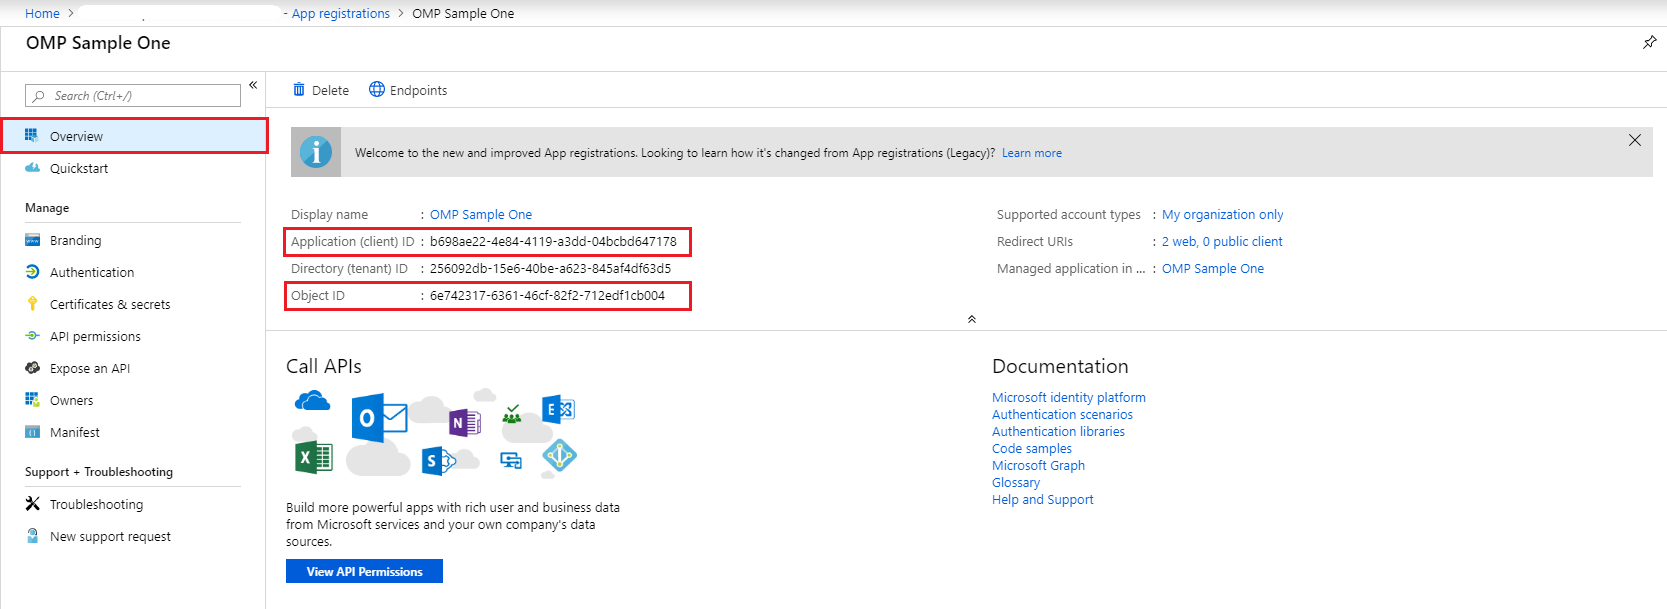This screenshot has height=609, width=1667.
Task: Open the Learn more link
Action: point(1031,153)
